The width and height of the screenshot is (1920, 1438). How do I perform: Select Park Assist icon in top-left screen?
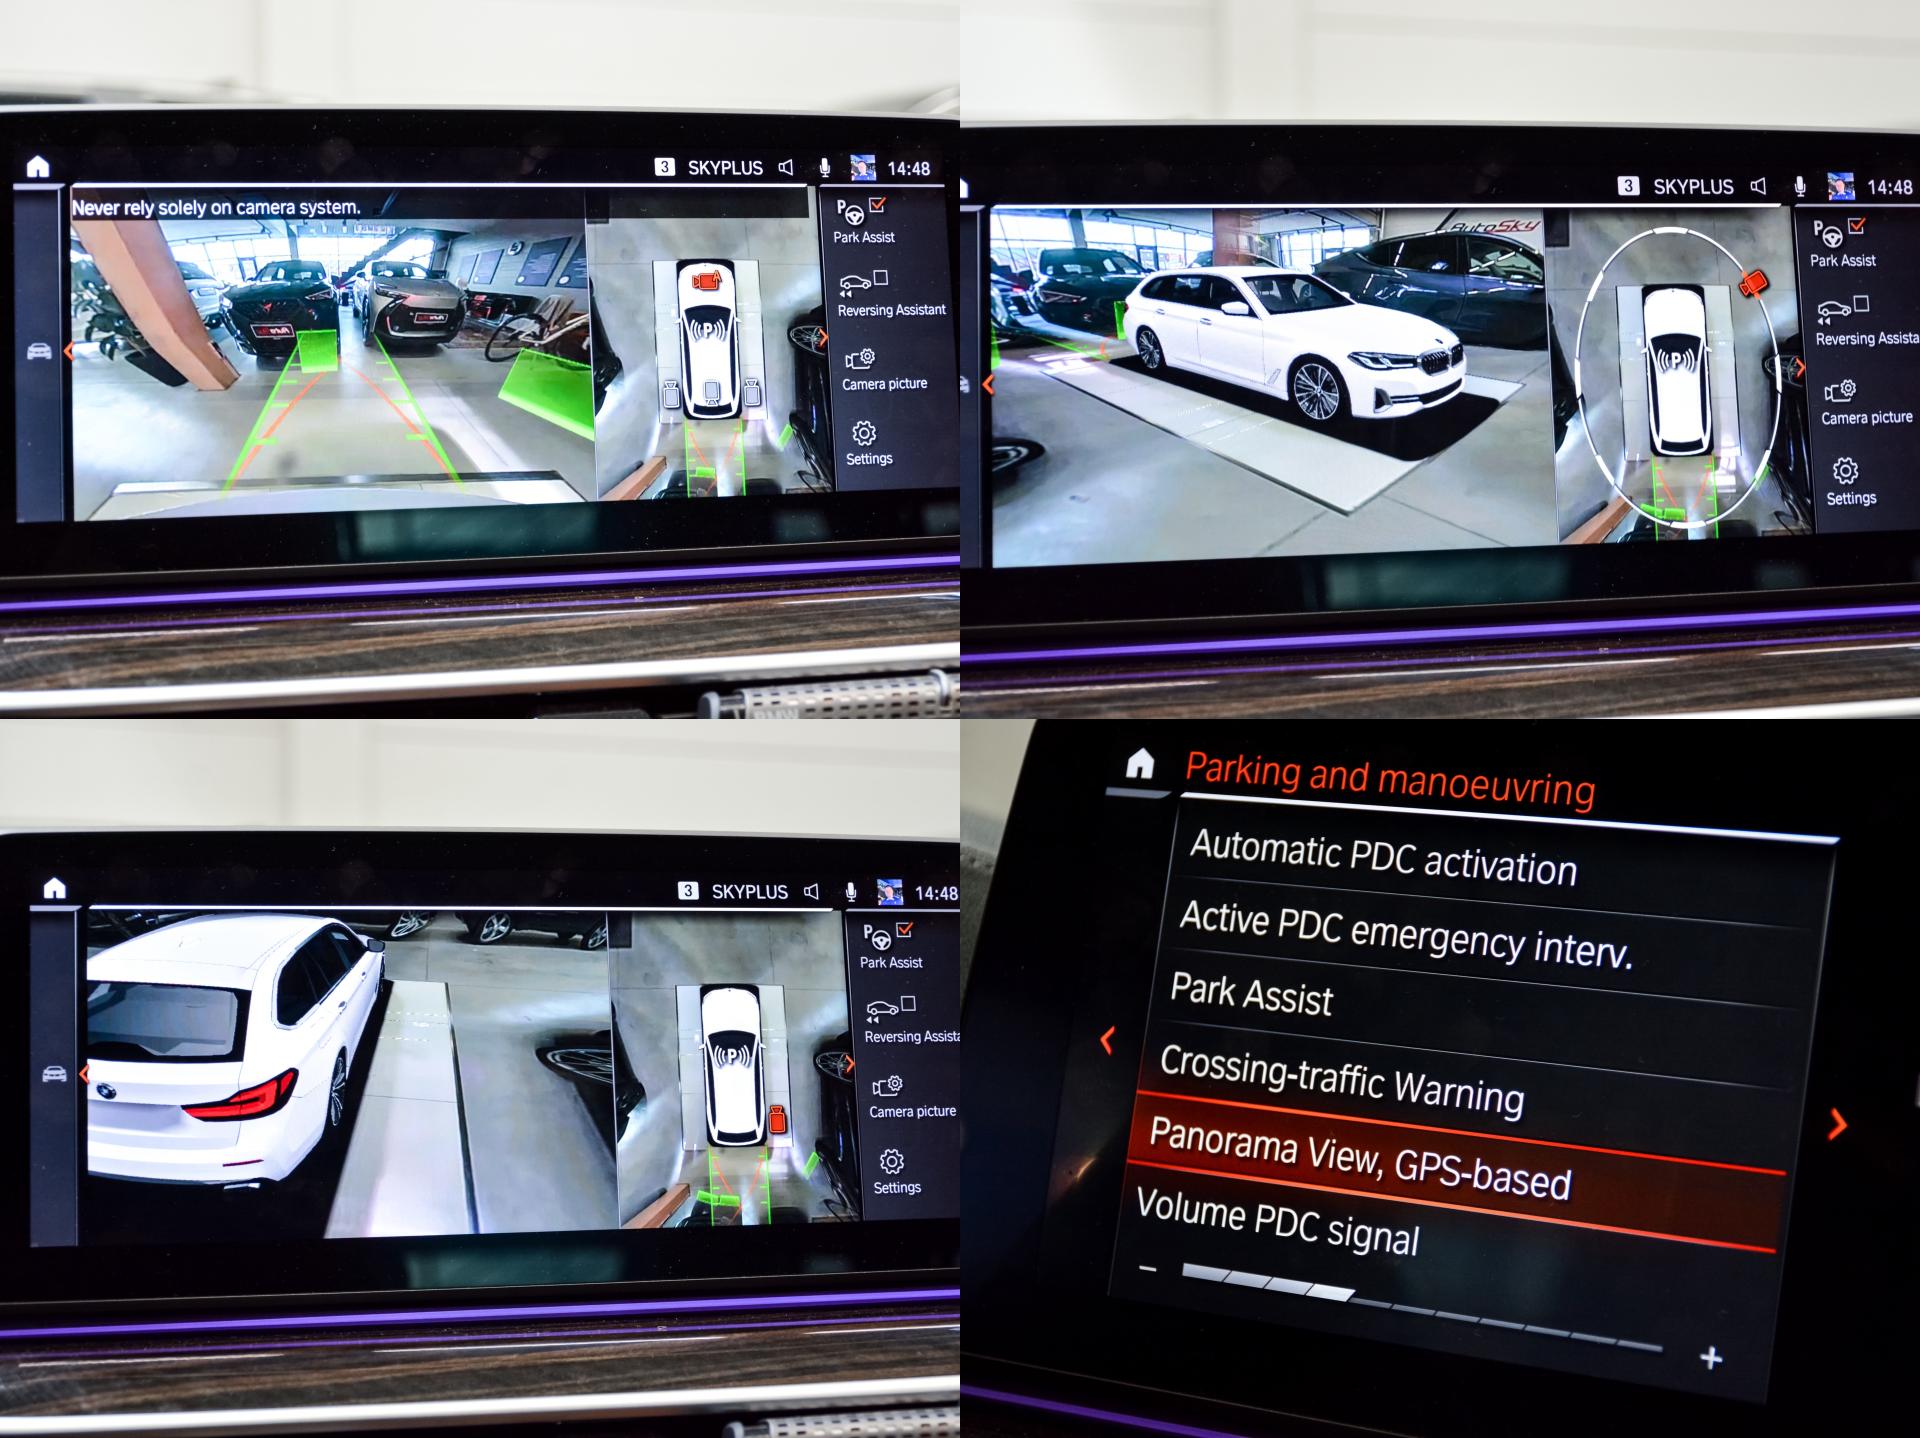point(849,212)
